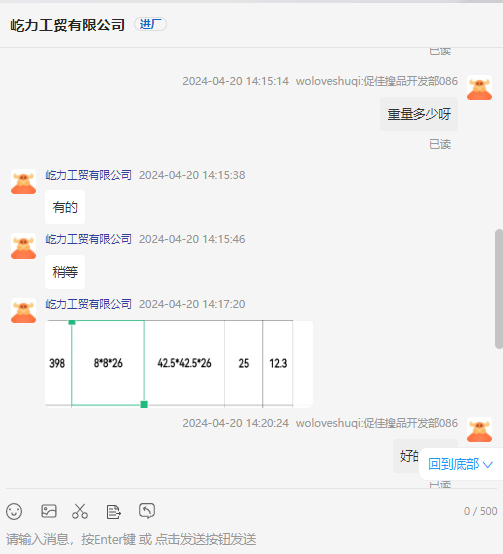The height and width of the screenshot is (554, 503).
Task: Click your avatar next to 重量多少呀
Action: [479, 88]
